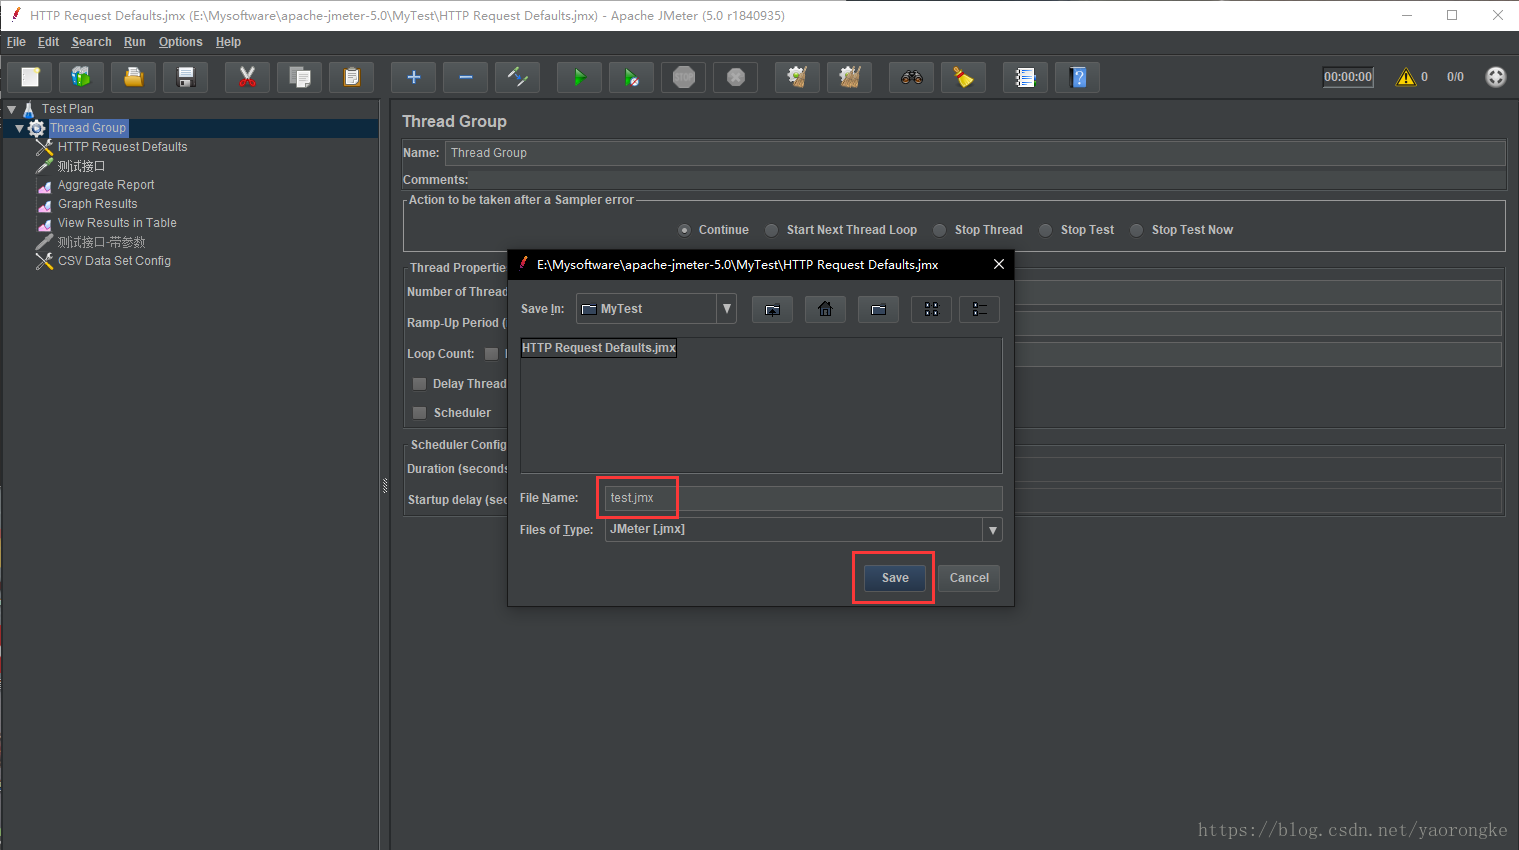
Task: Click the New test plan toolbar icon
Action: click(30, 77)
